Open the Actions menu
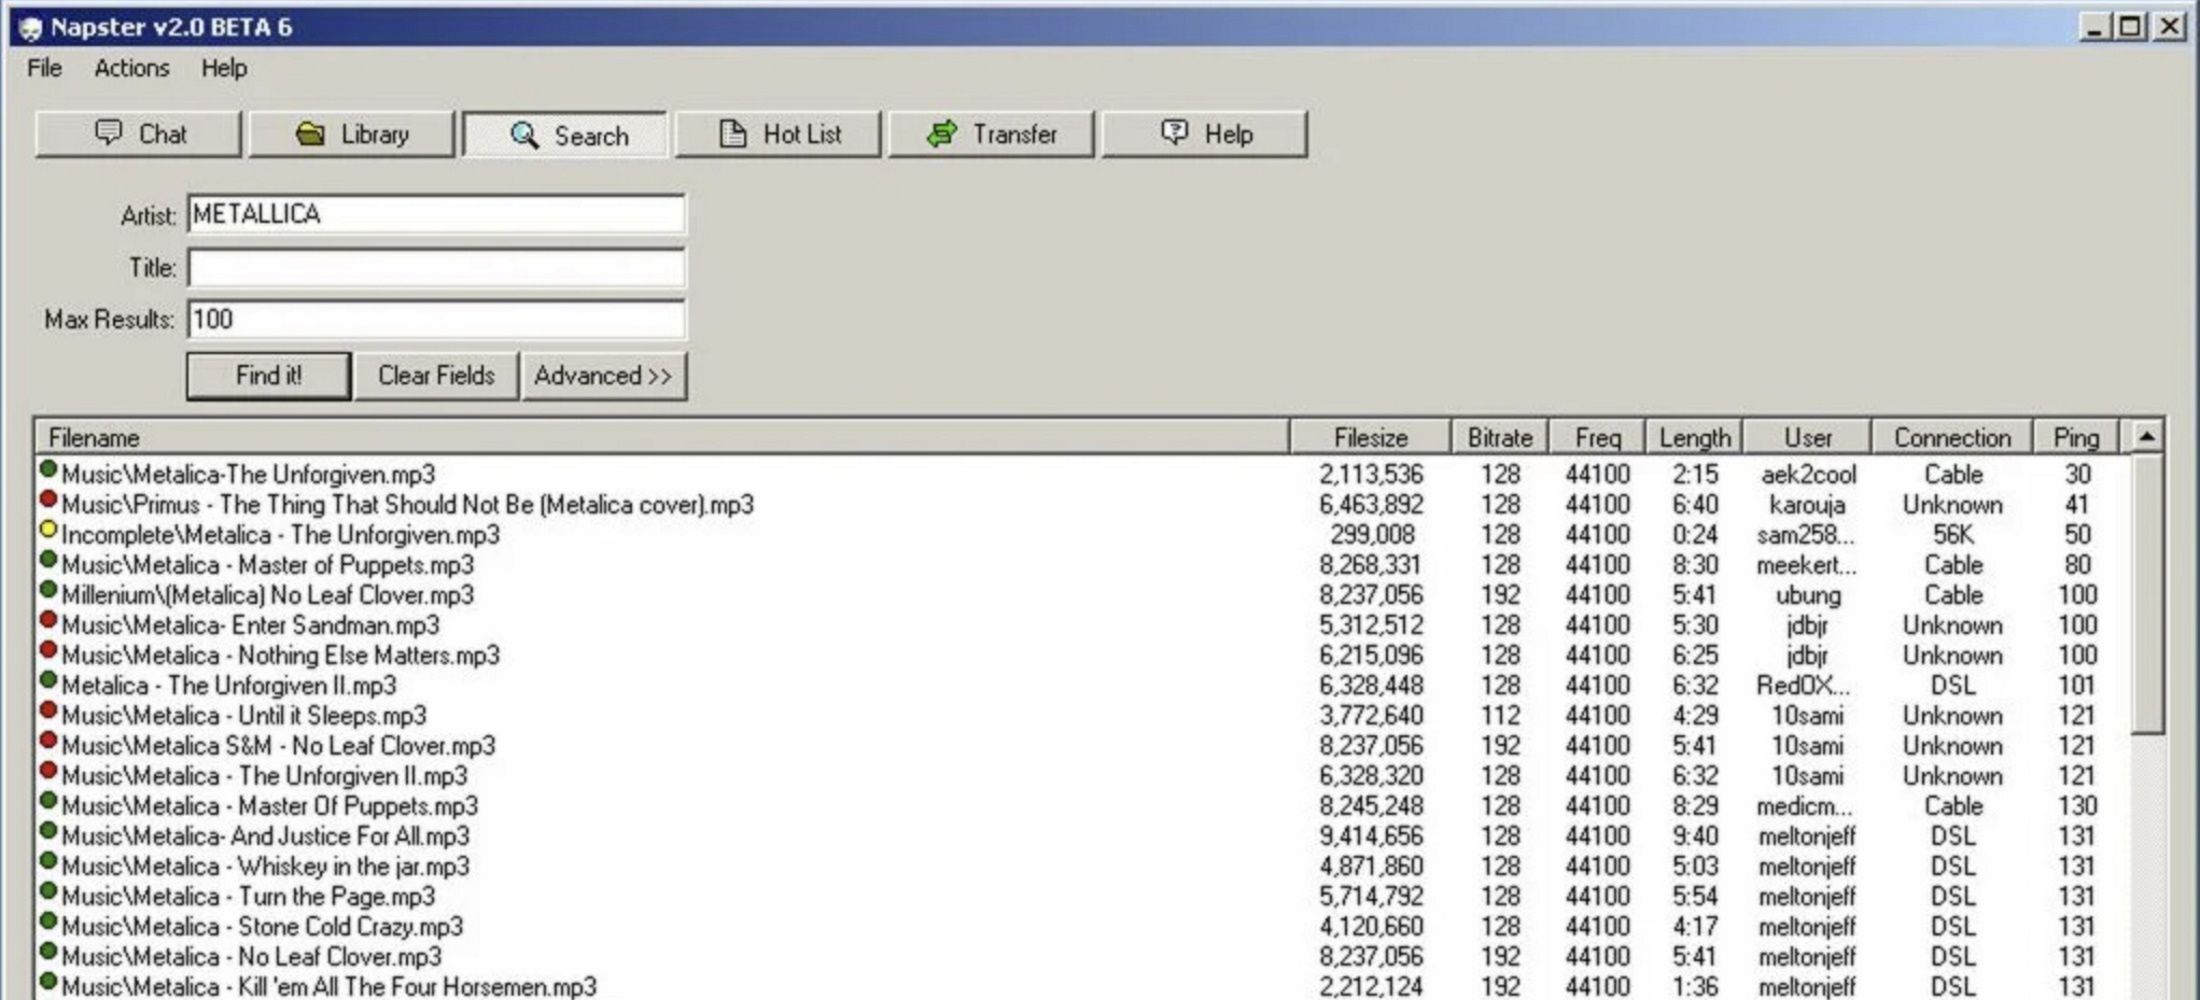This screenshot has width=2200, height=1000. pyautogui.click(x=131, y=68)
